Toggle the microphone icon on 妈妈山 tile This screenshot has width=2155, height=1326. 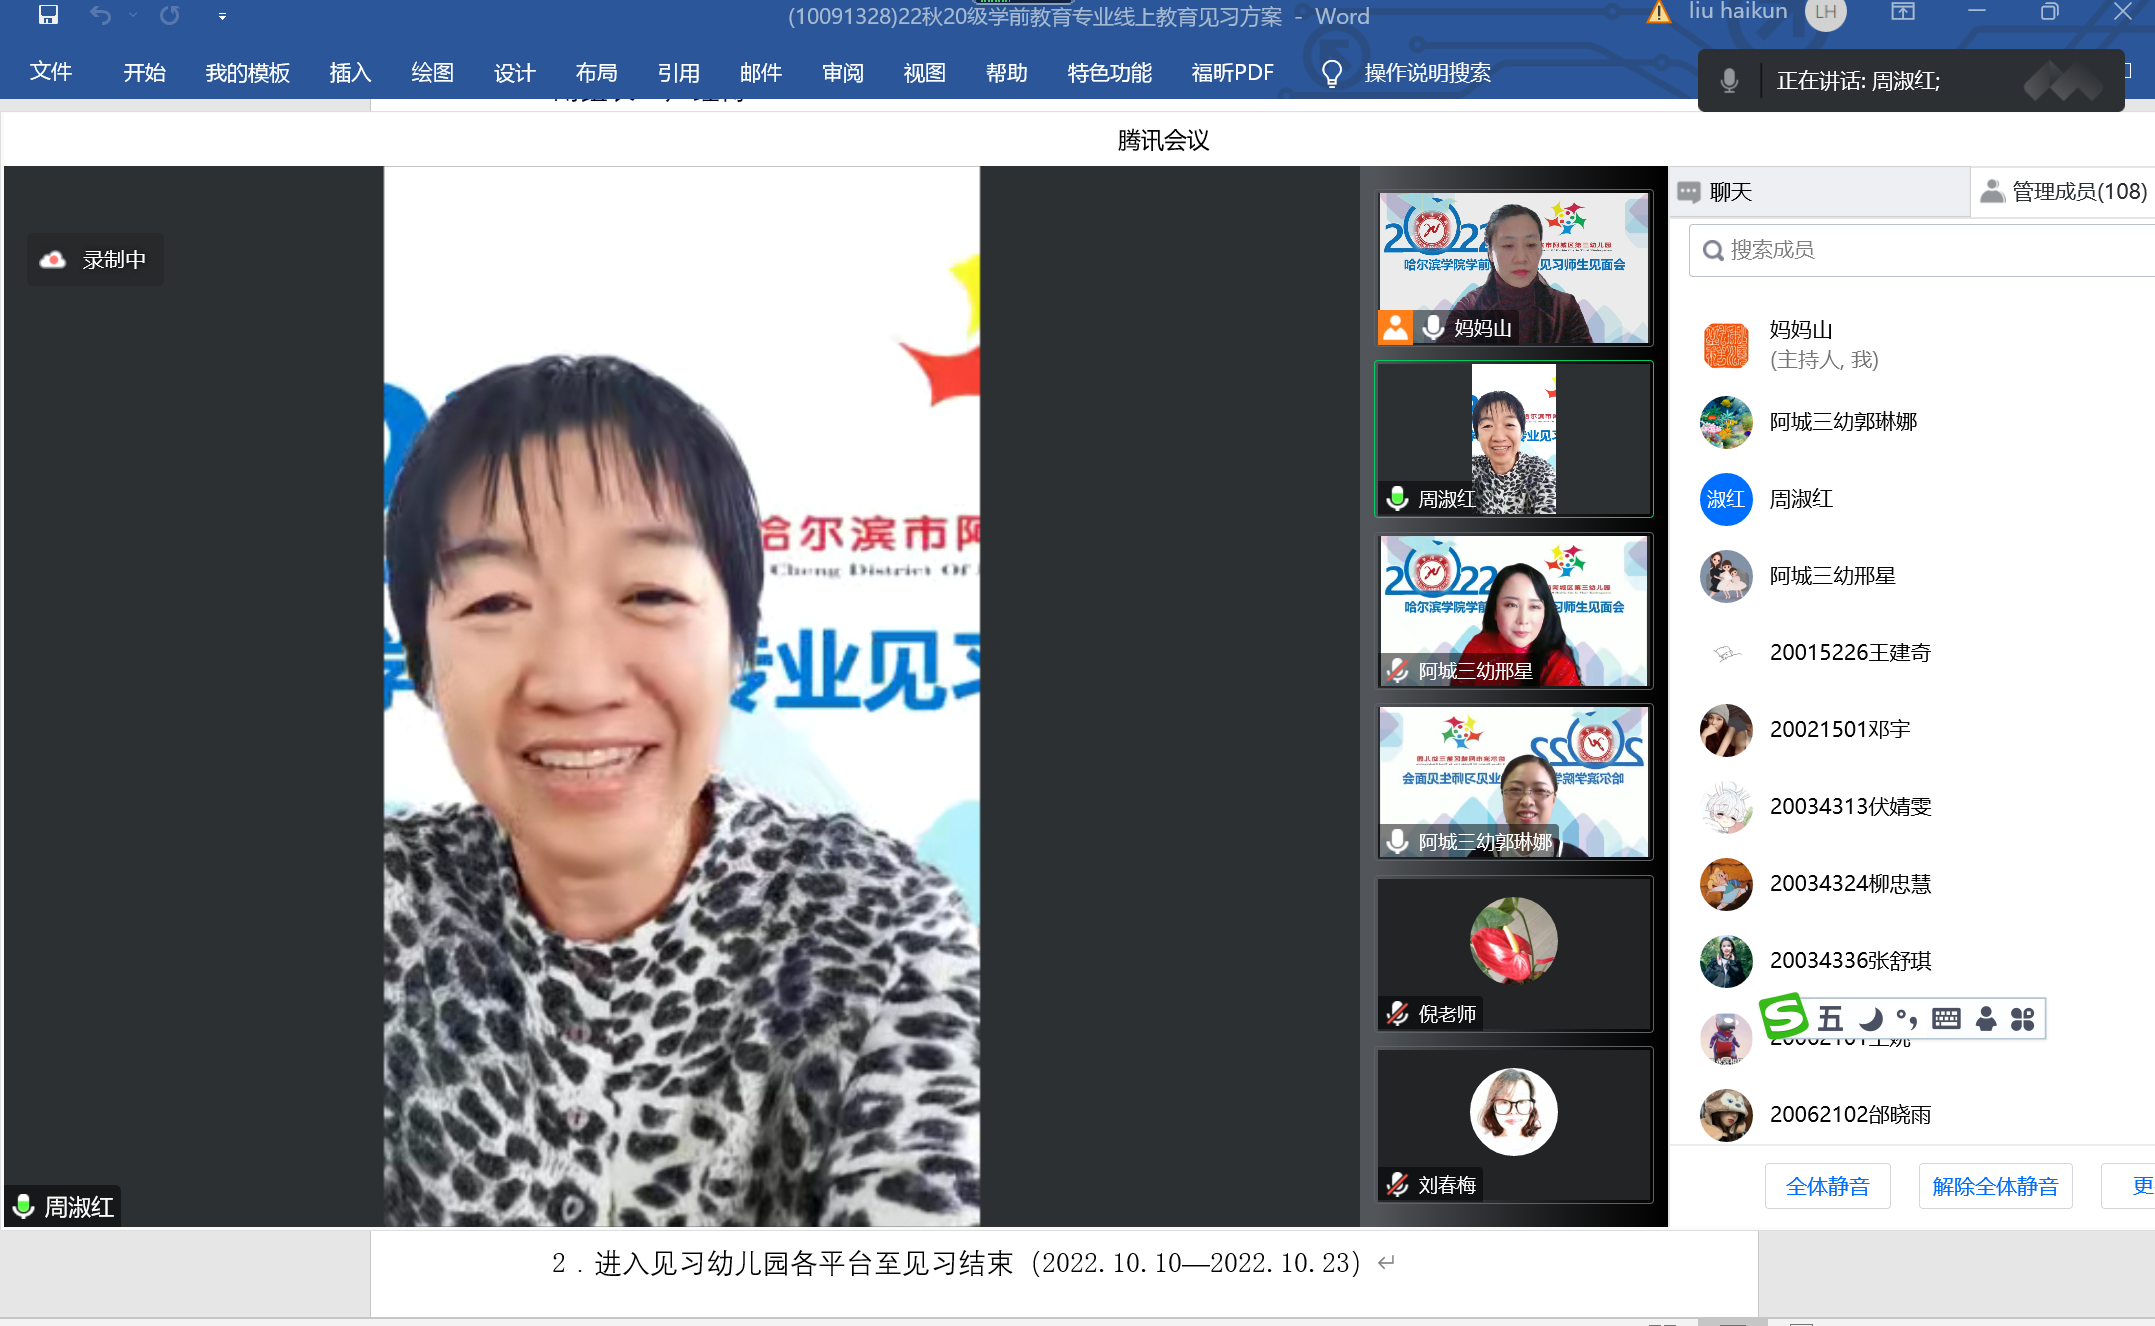tap(1434, 328)
